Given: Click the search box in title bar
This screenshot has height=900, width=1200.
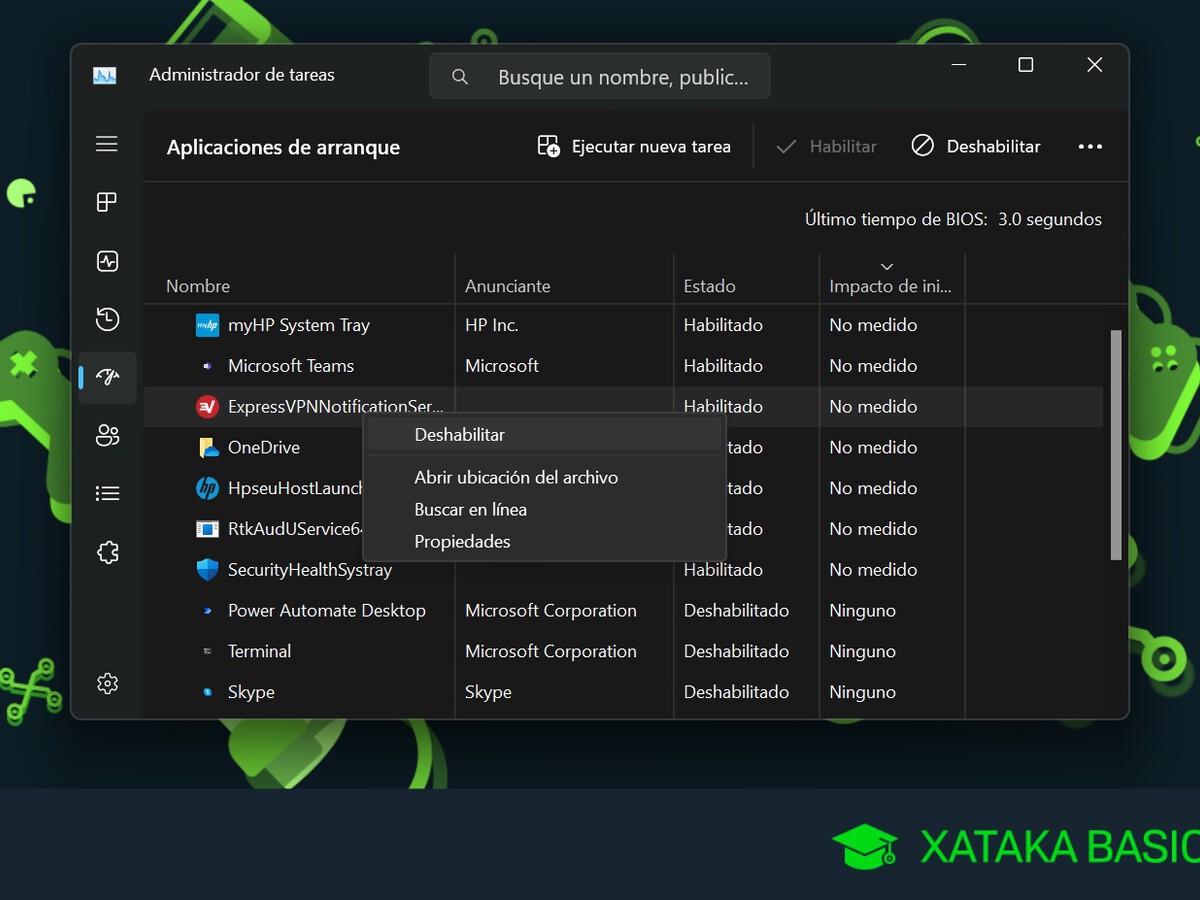Looking at the screenshot, I should click(600, 77).
